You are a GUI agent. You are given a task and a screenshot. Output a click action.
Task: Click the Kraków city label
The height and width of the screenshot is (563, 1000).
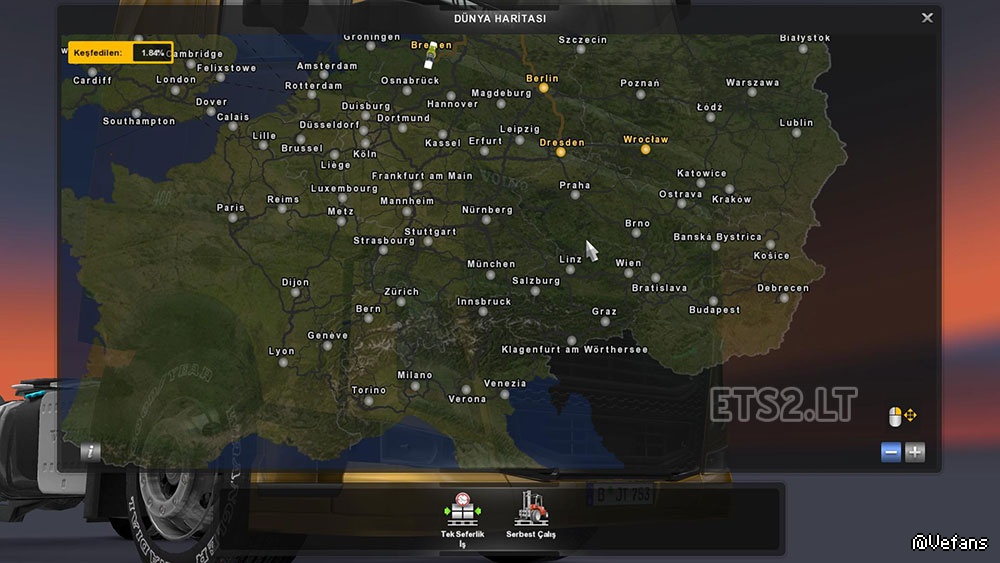[732, 200]
